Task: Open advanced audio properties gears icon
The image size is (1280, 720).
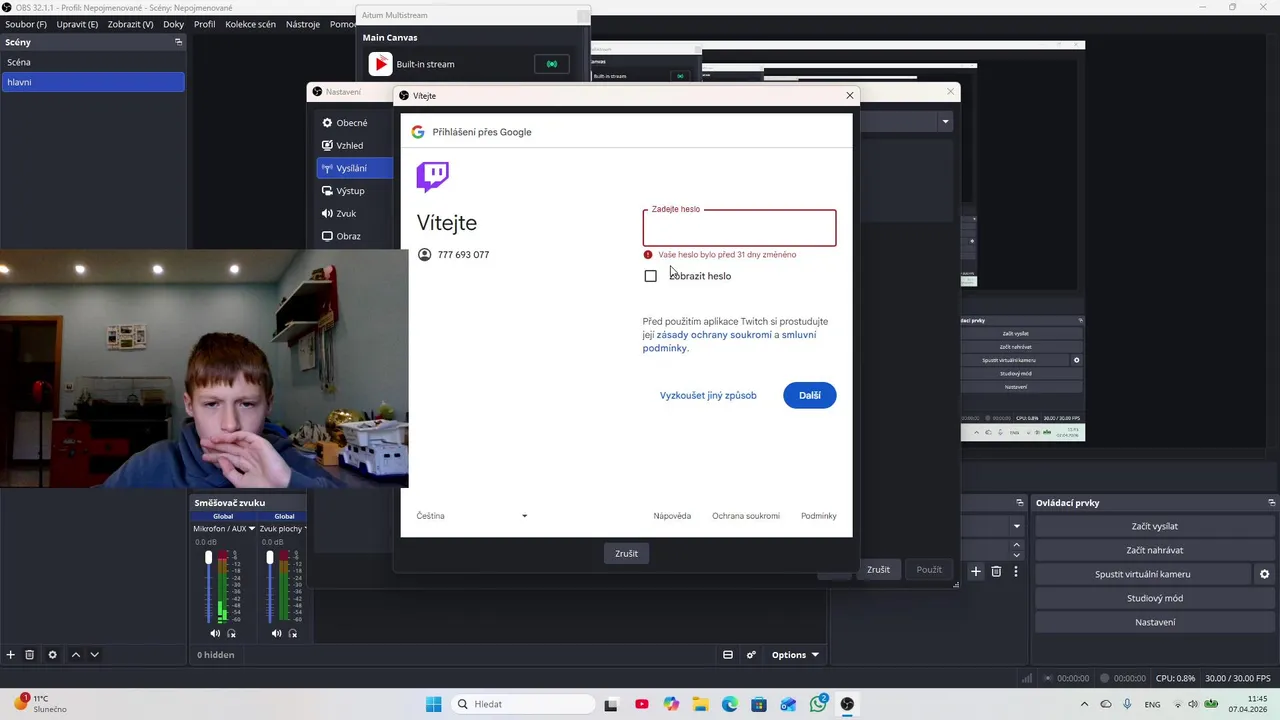Action: (x=751, y=655)
